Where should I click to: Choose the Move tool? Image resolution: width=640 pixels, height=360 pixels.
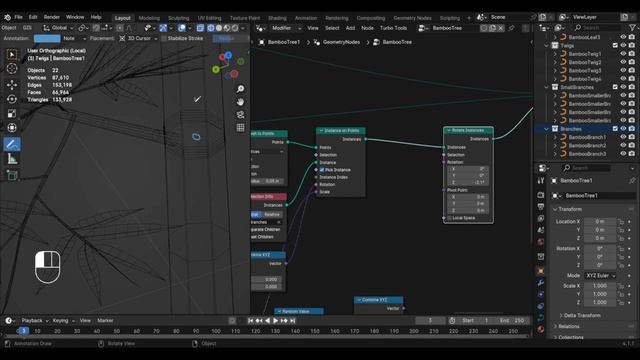coord(12,84)
